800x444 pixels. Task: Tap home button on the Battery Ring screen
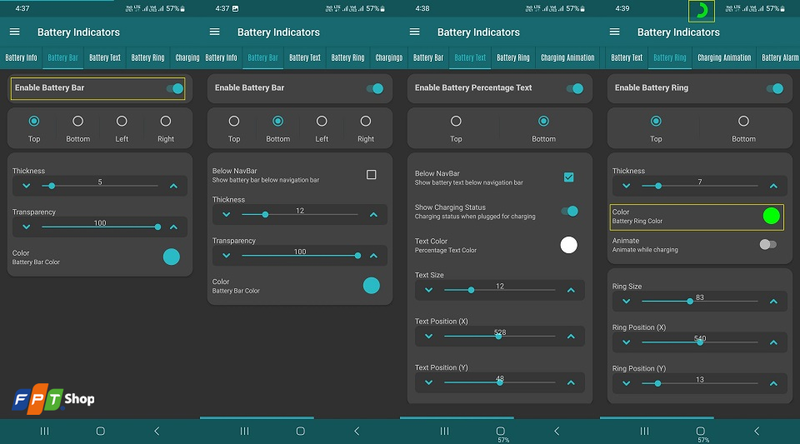point(701,431)
